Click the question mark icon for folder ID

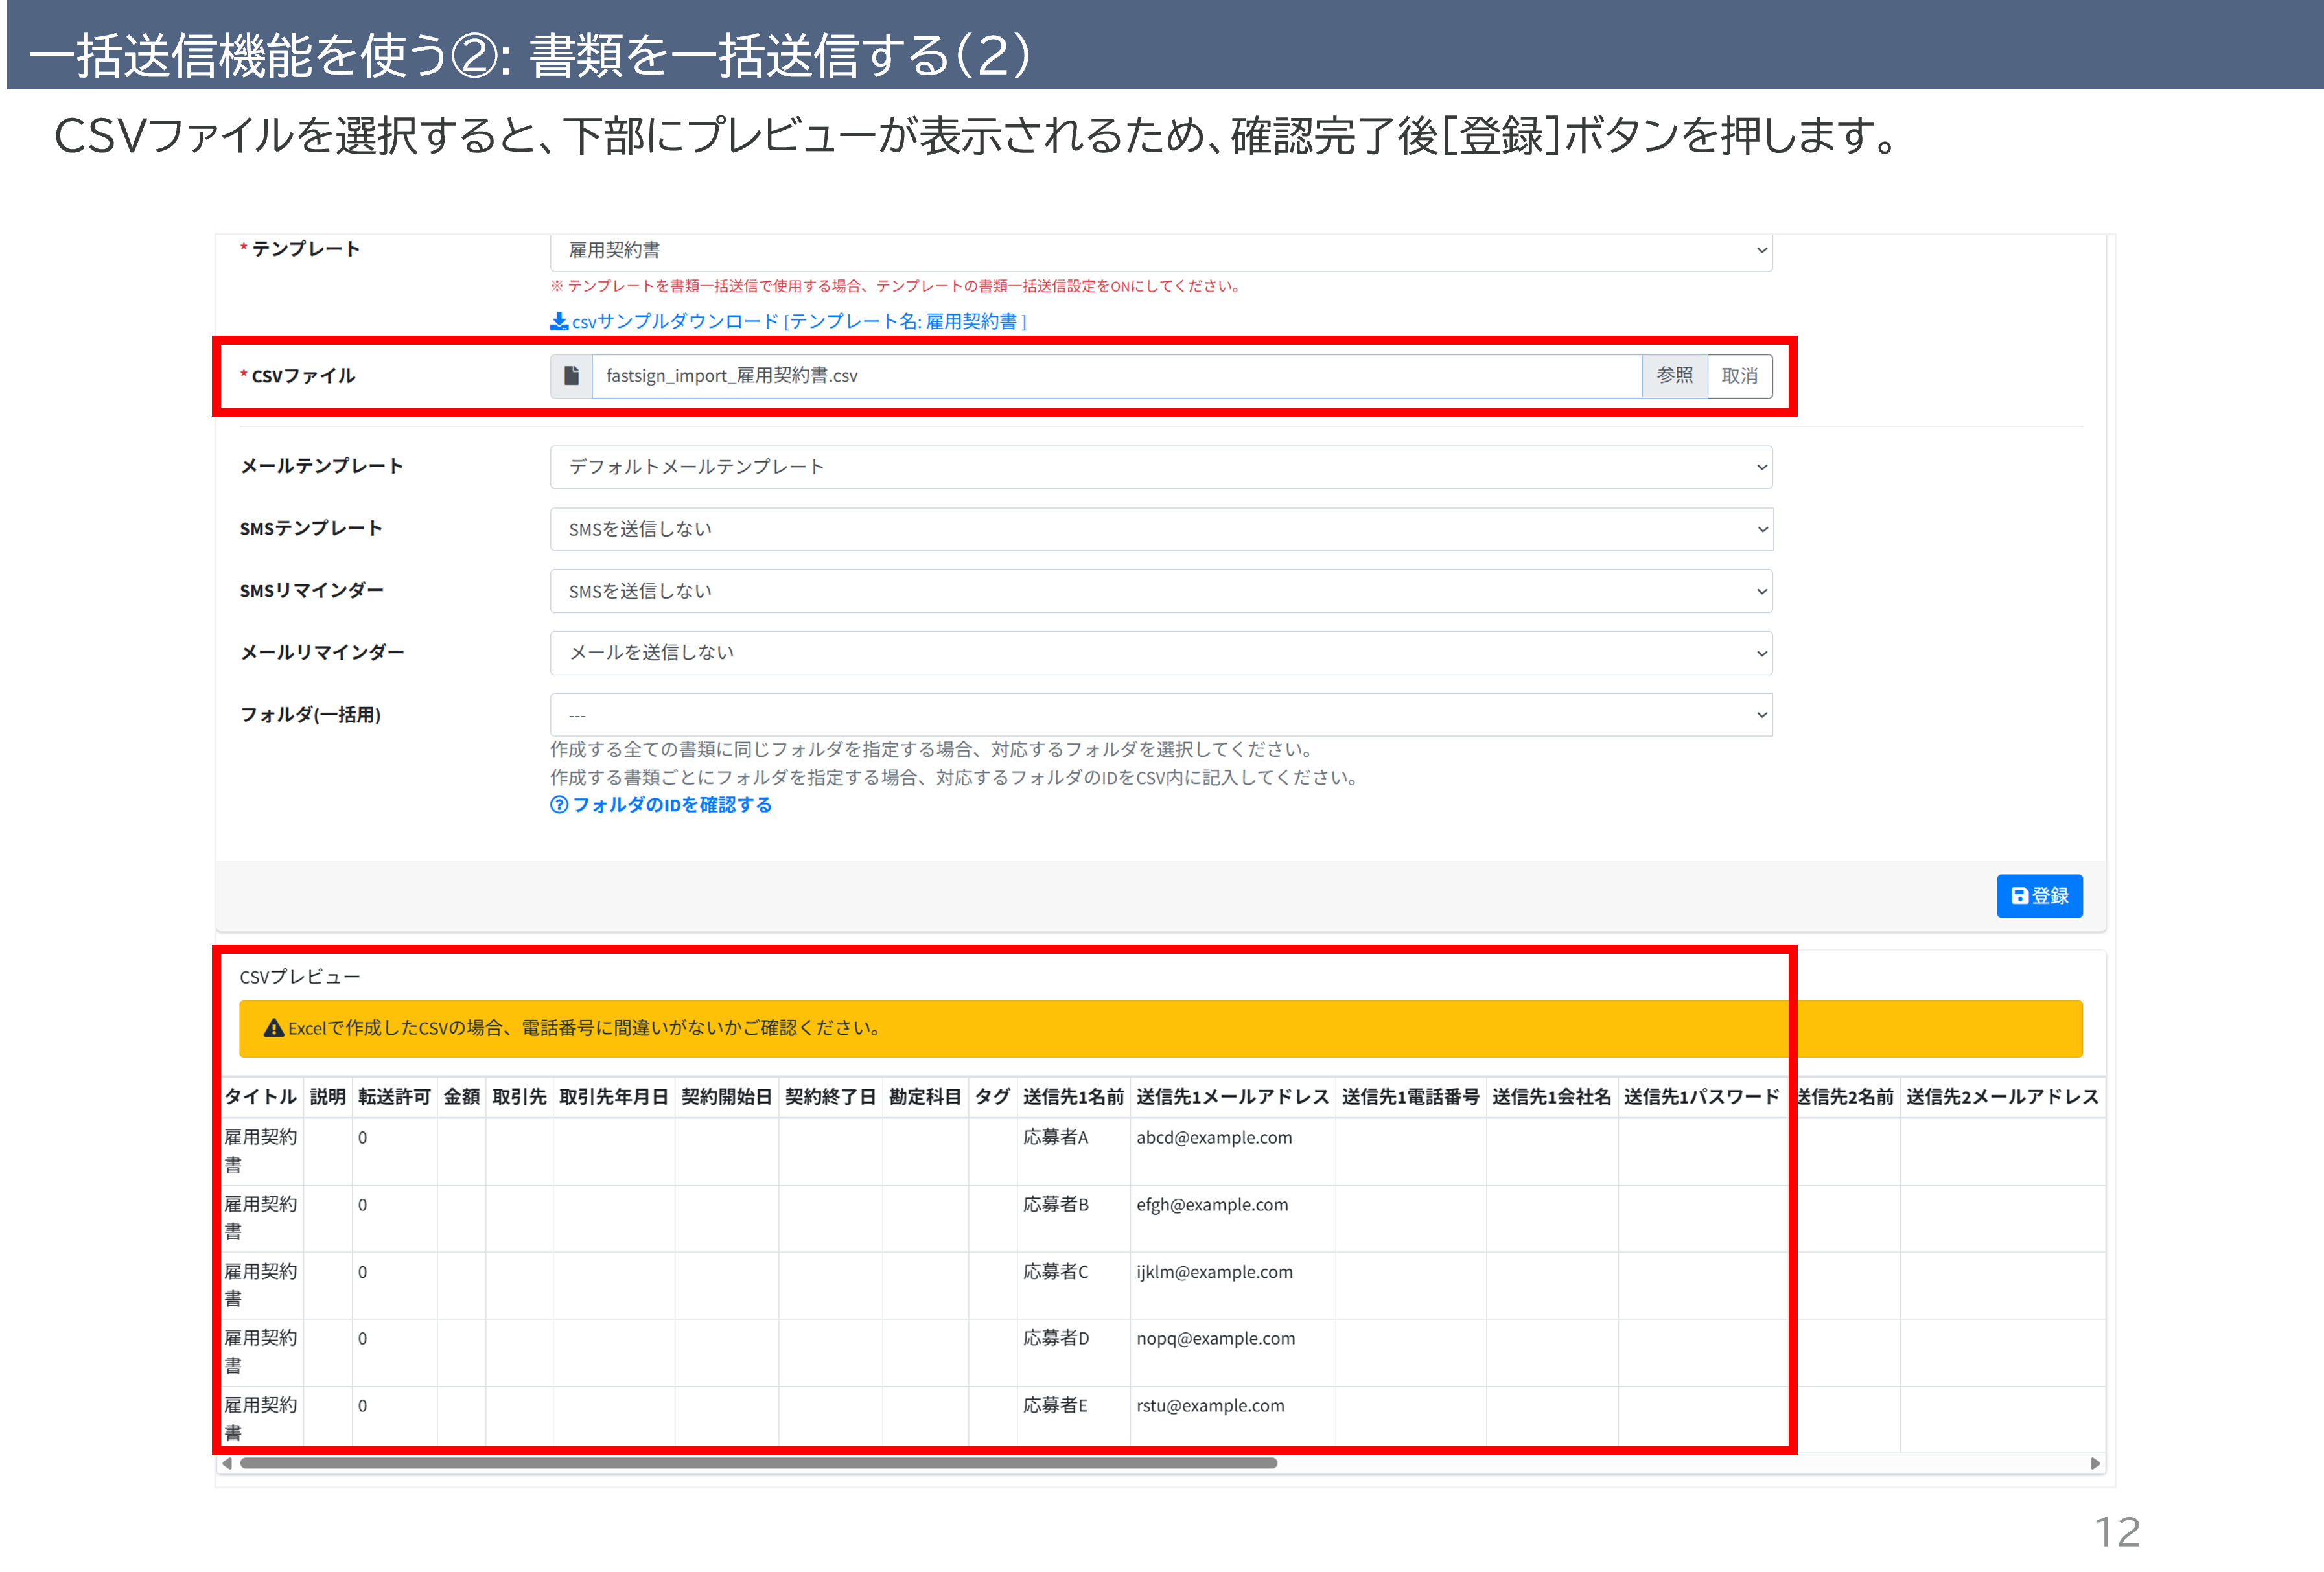pyautogui.click(x=559, y=805)
